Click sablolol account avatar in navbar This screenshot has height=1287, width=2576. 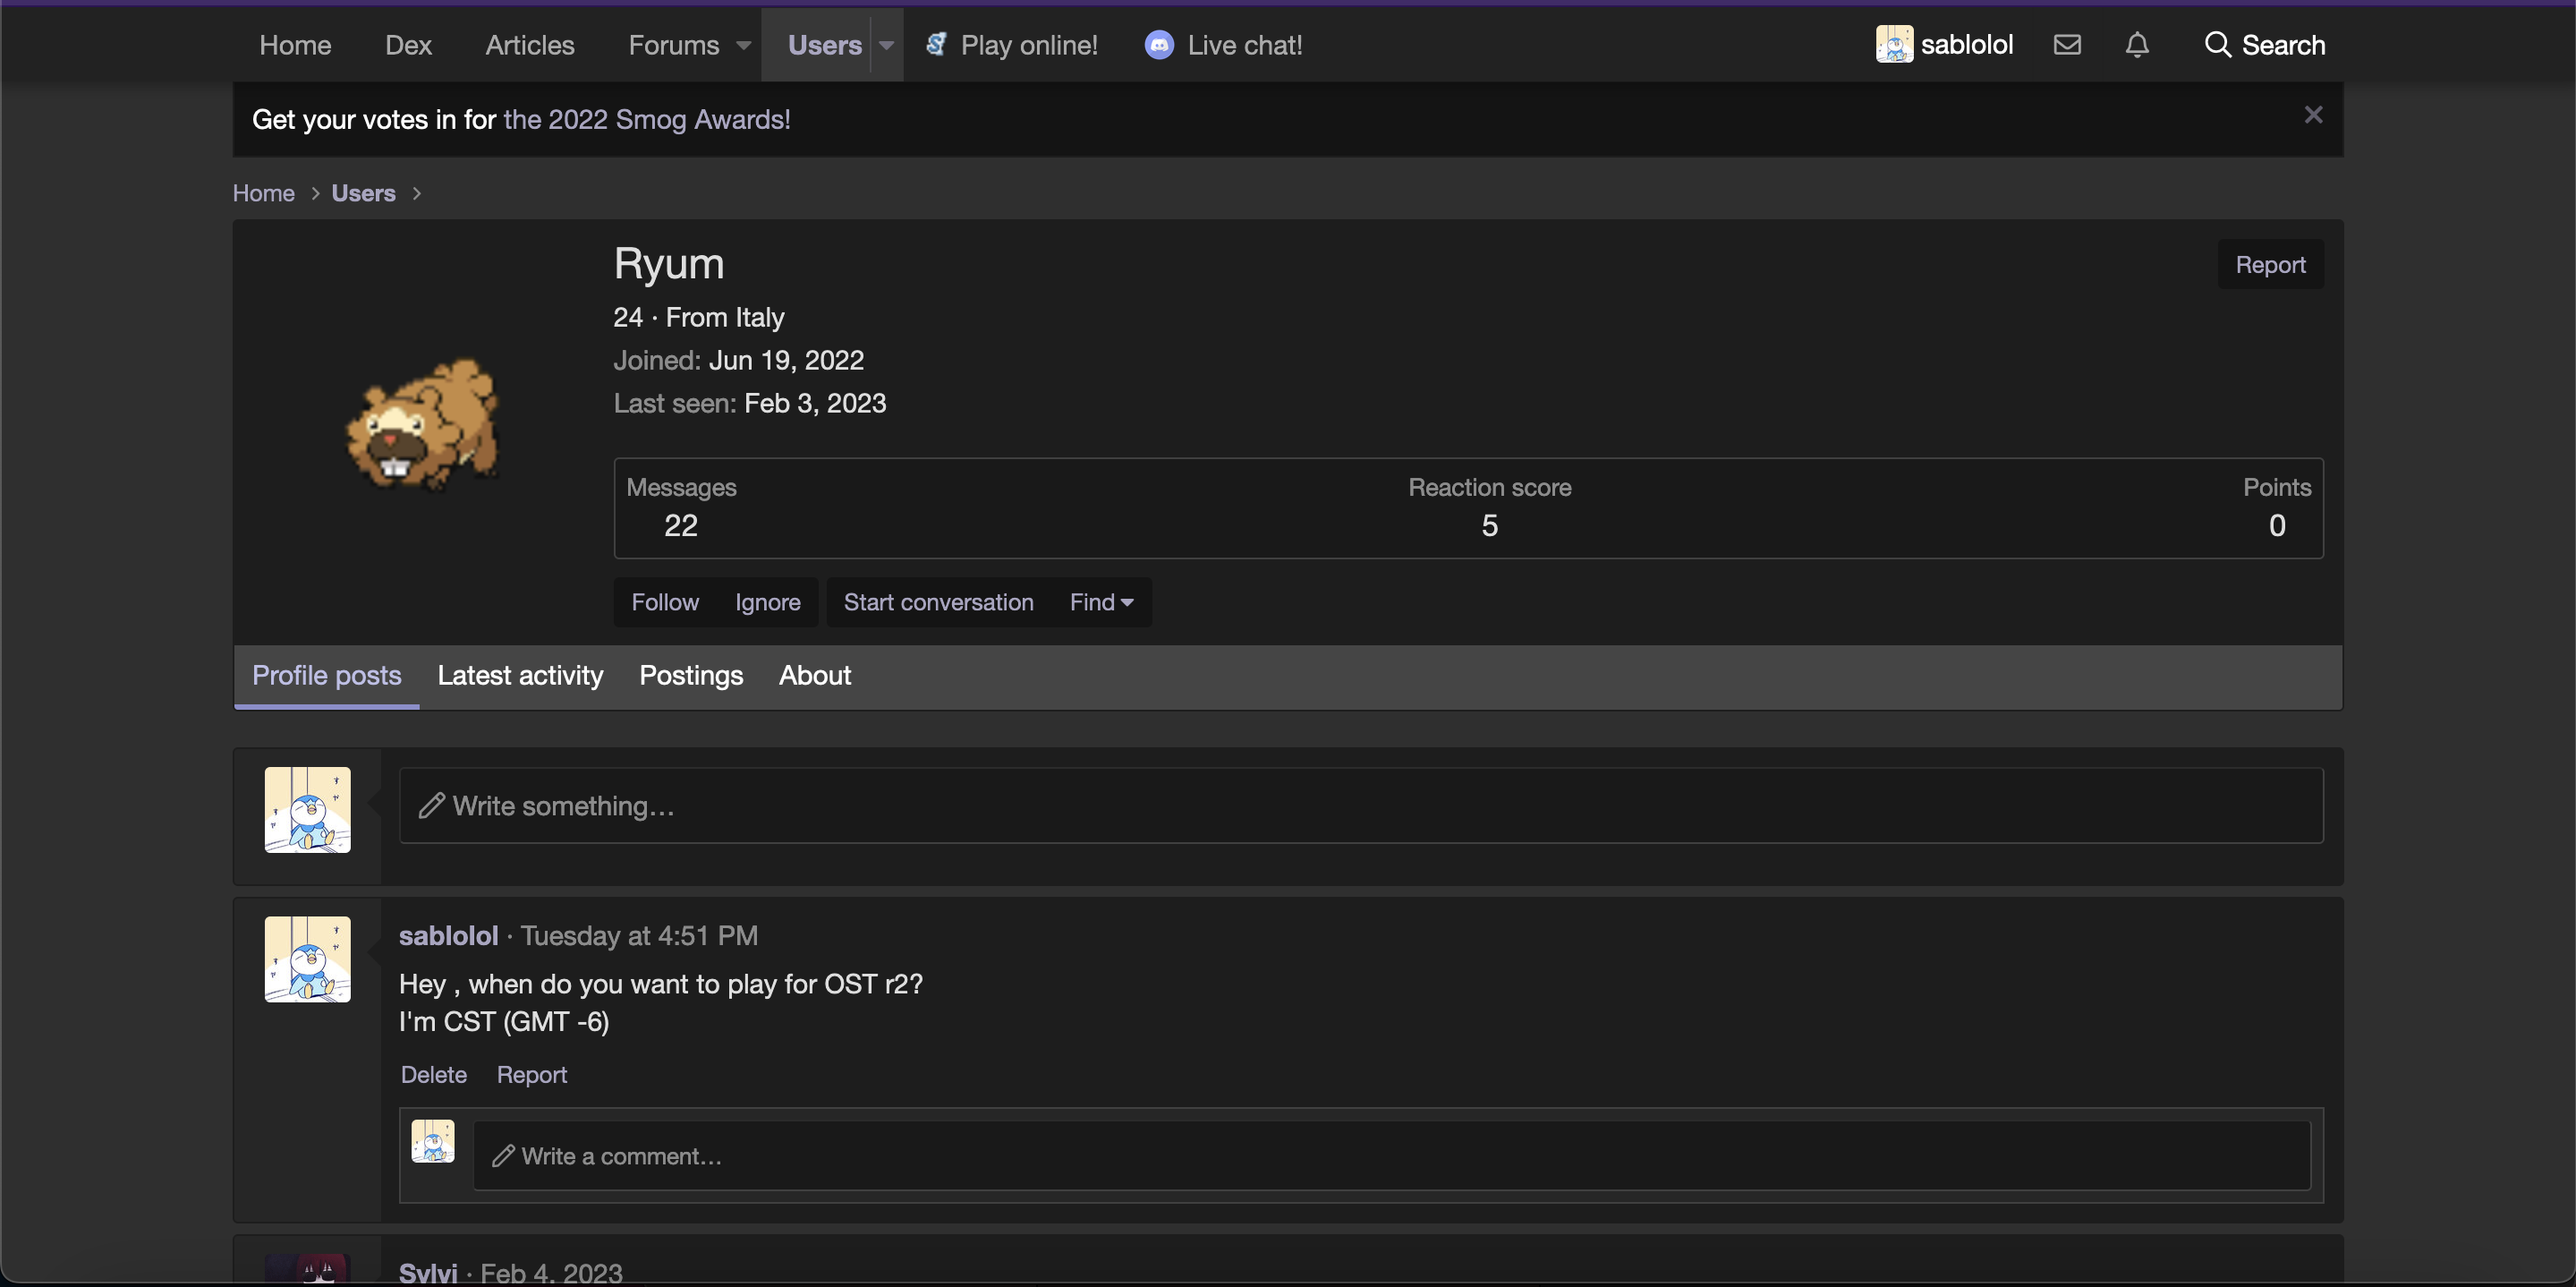coord(1894,45)
